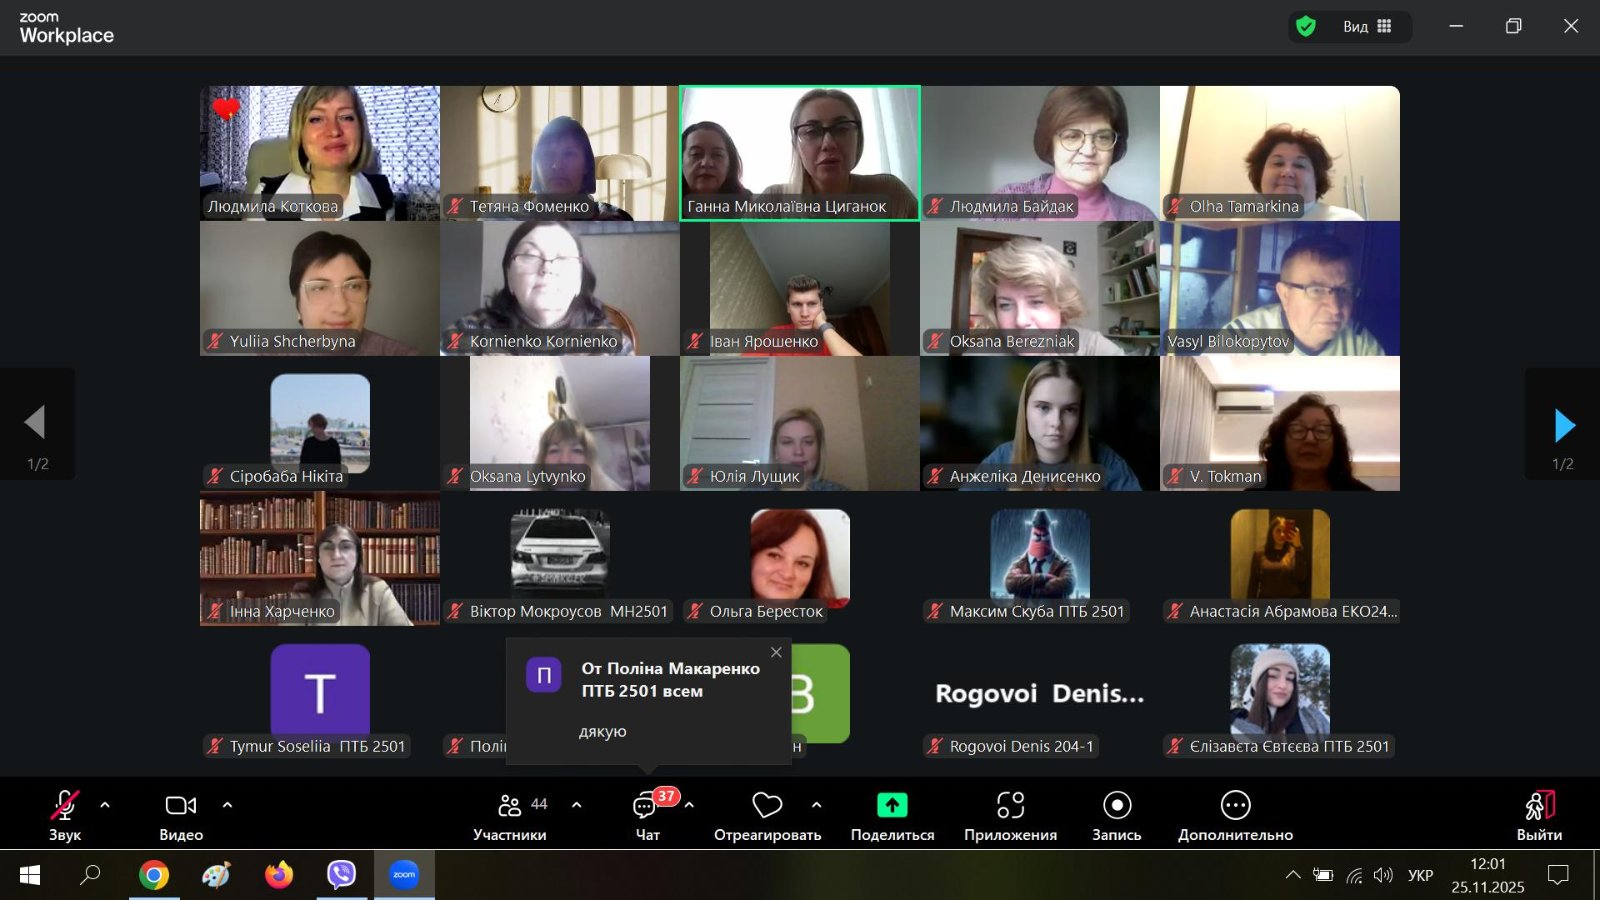Open the Participants list
Screen dimensions: 1600x900
point(510,806)
